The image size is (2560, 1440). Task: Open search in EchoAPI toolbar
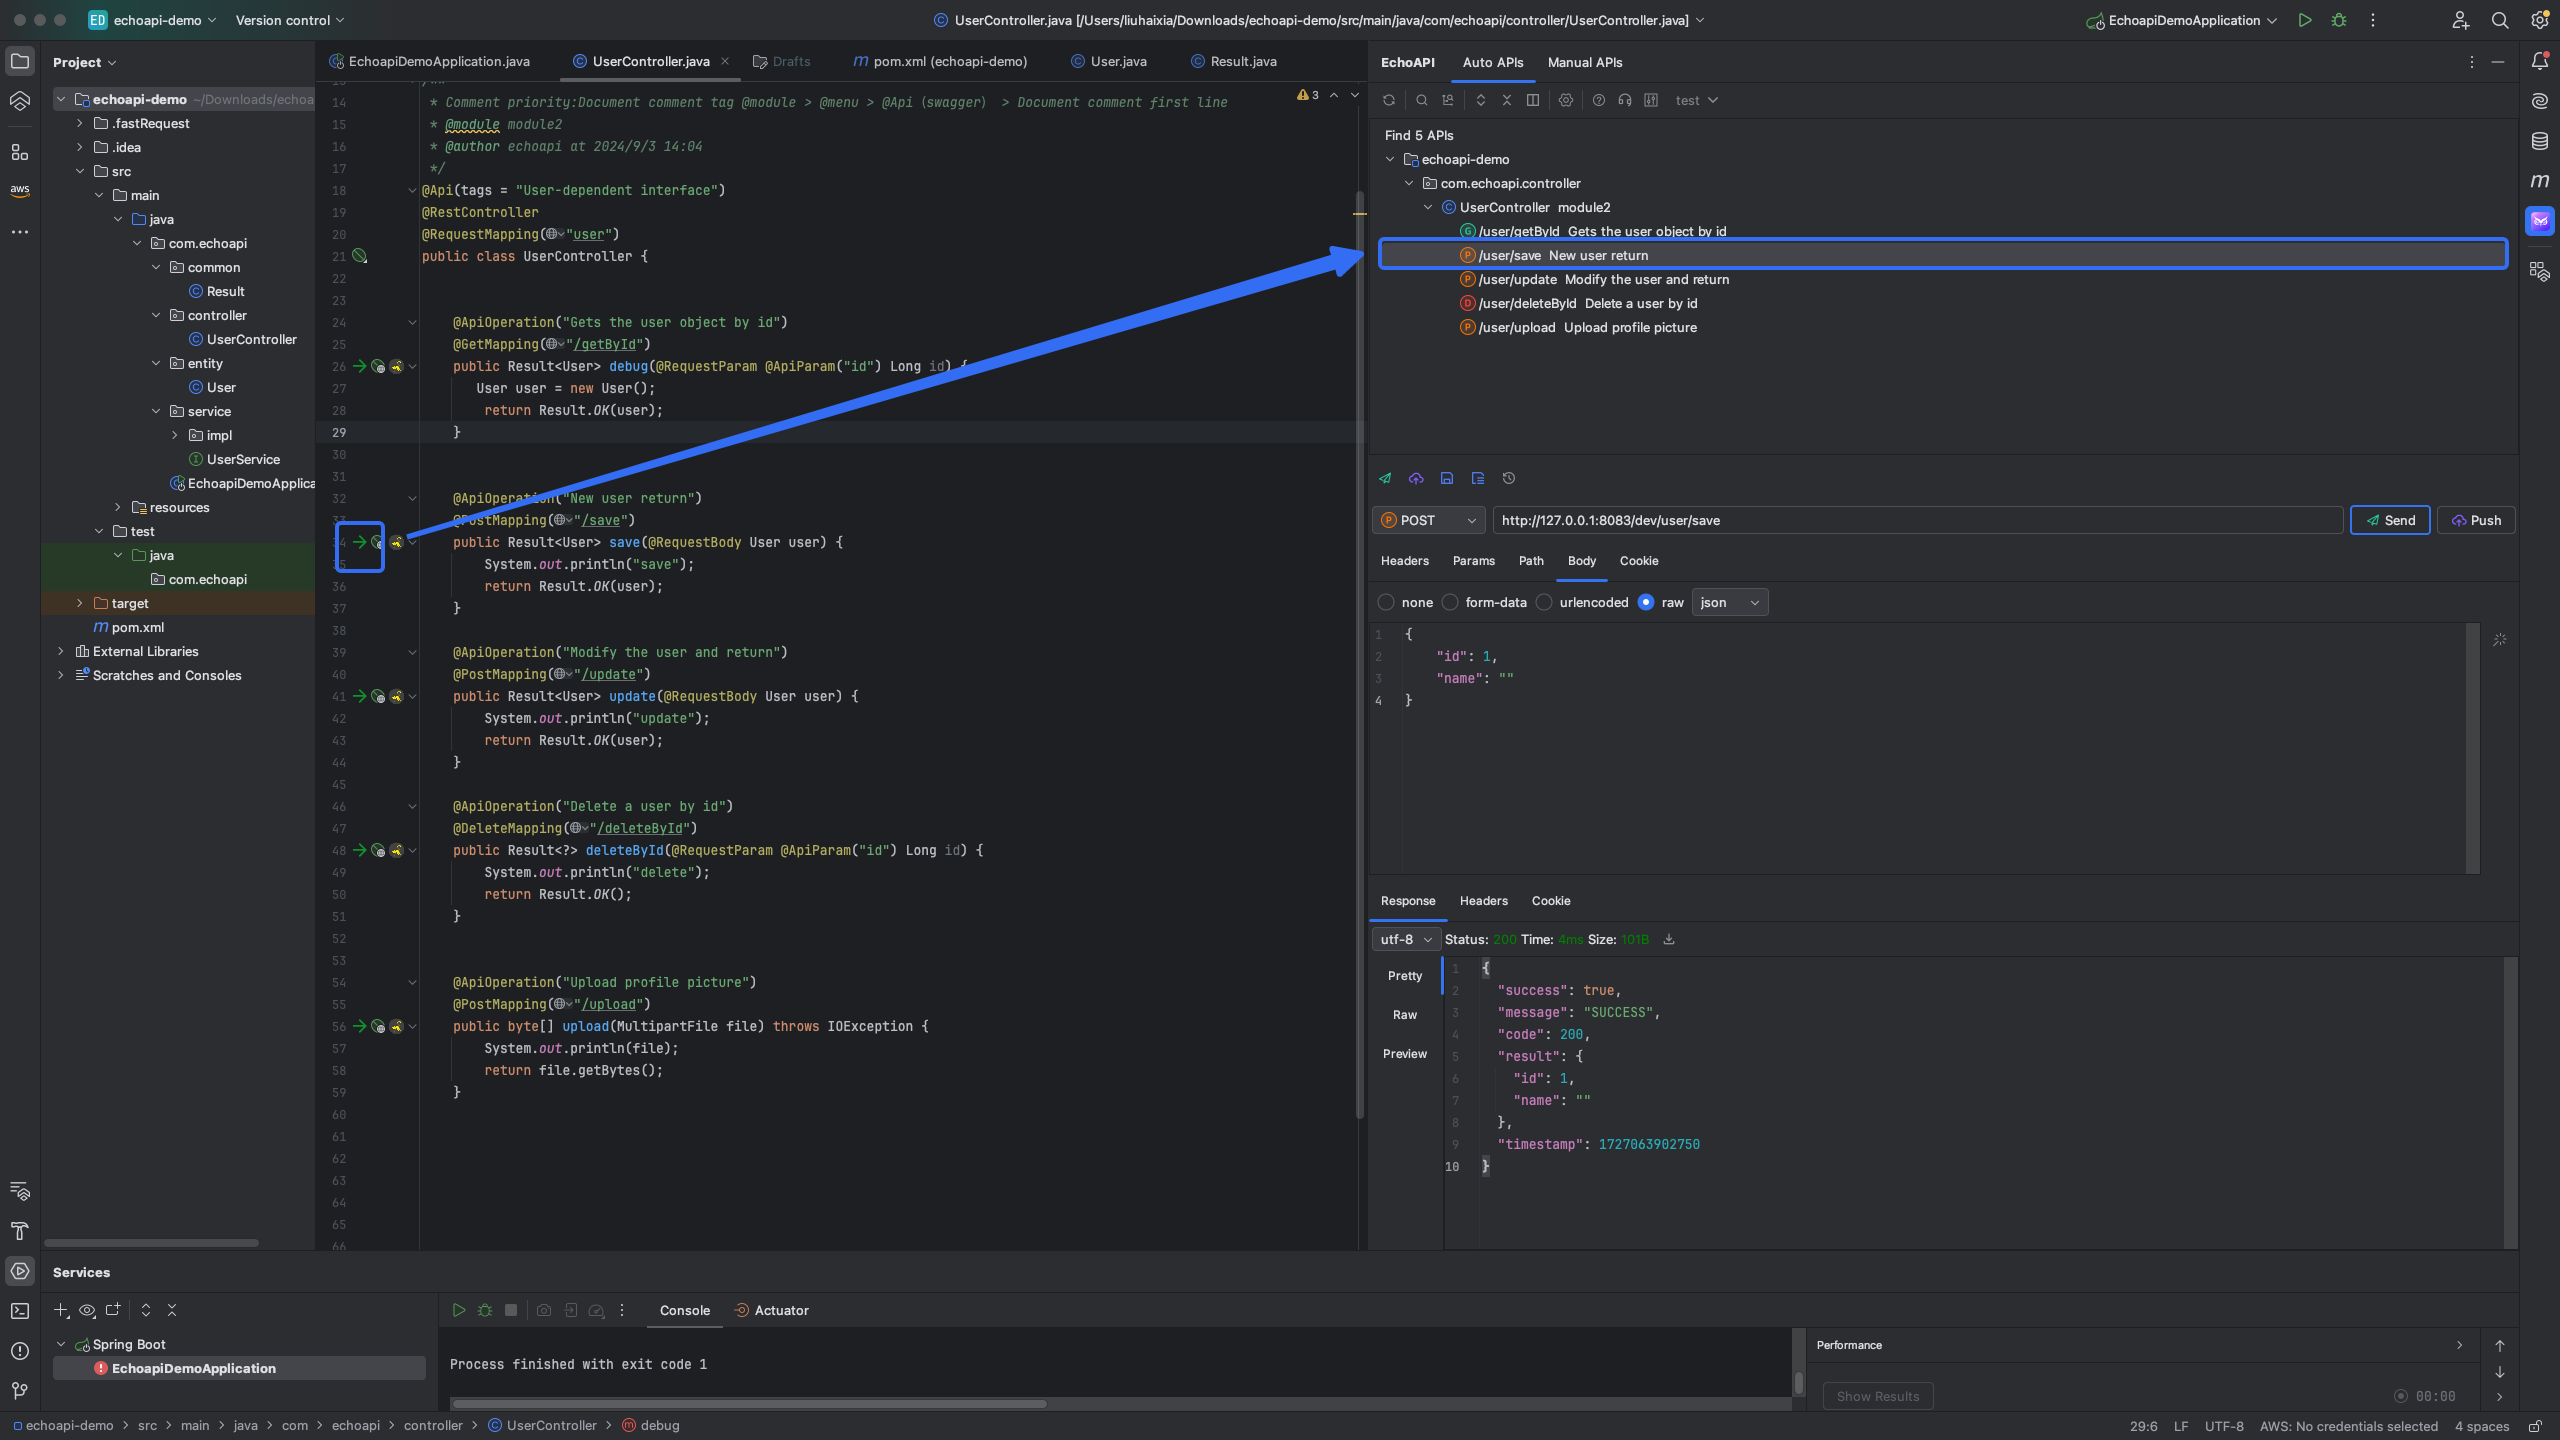(1421, 100)
